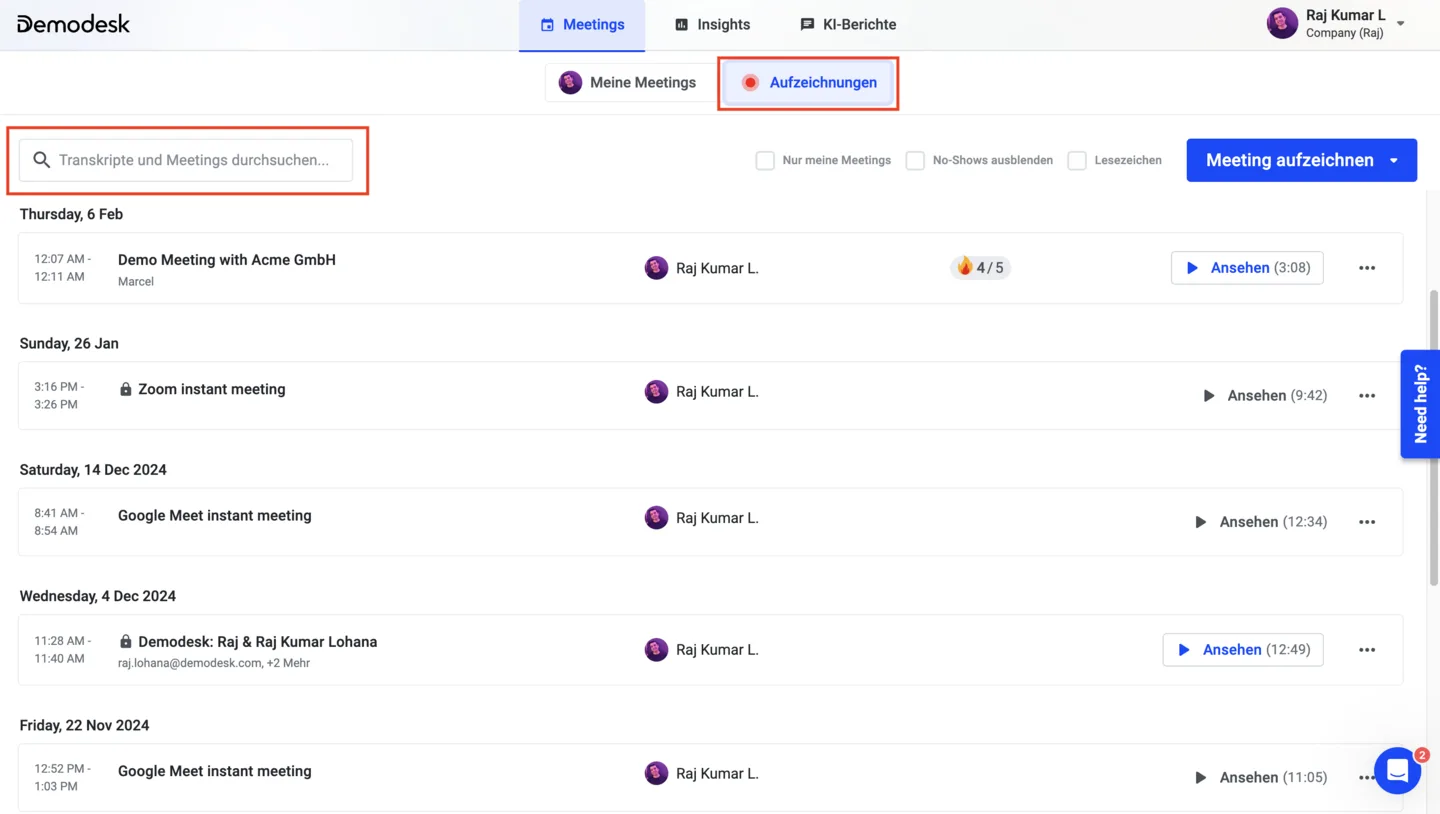Image resolution: width=1440 pixels, height=814 pixels.
Task: Open Demodesk: Raj & Raj Kumar Lohana meeting
Action: (258, 642)
